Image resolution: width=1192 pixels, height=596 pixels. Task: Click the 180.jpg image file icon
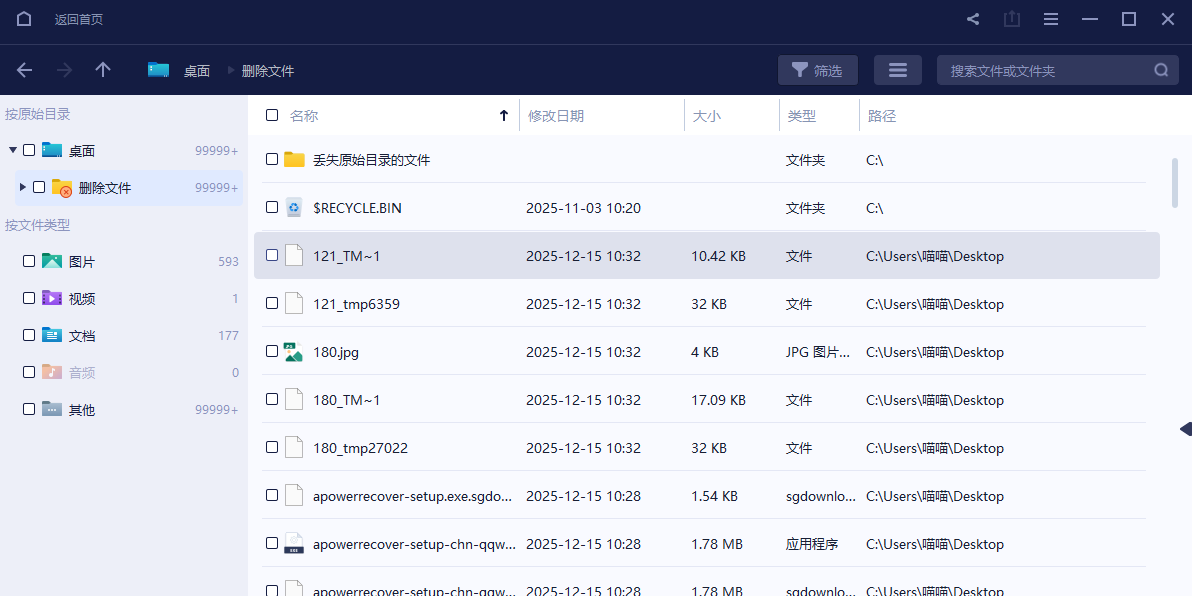coord(293,352)
